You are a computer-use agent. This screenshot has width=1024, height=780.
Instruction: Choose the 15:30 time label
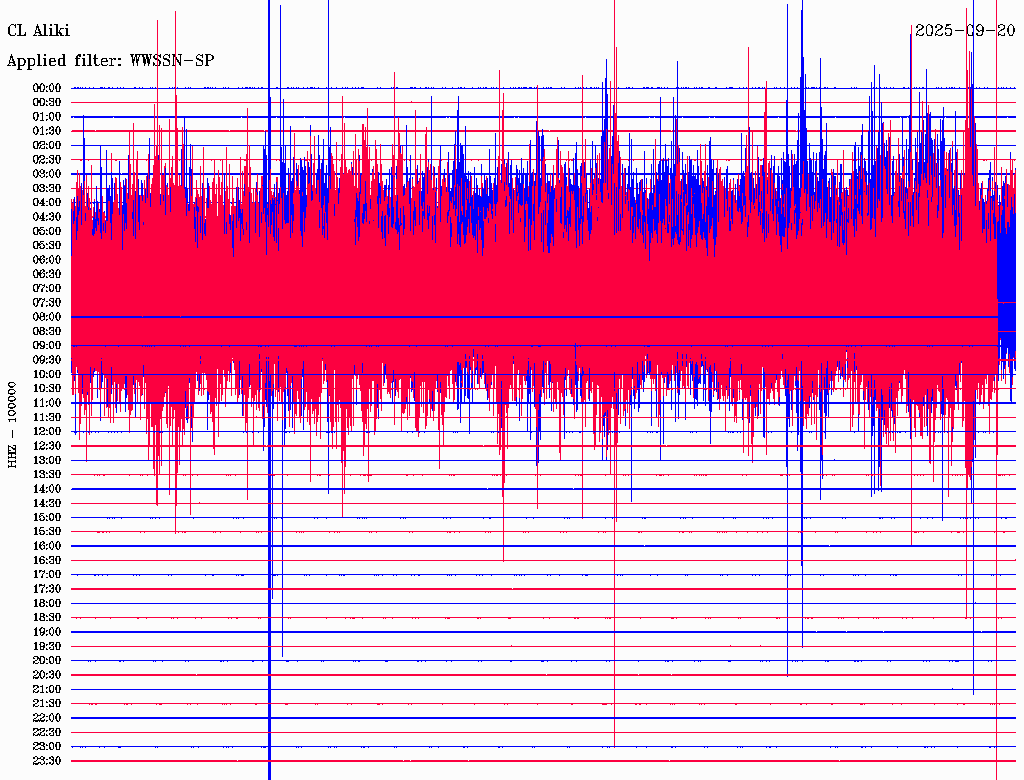click(47, 532)
